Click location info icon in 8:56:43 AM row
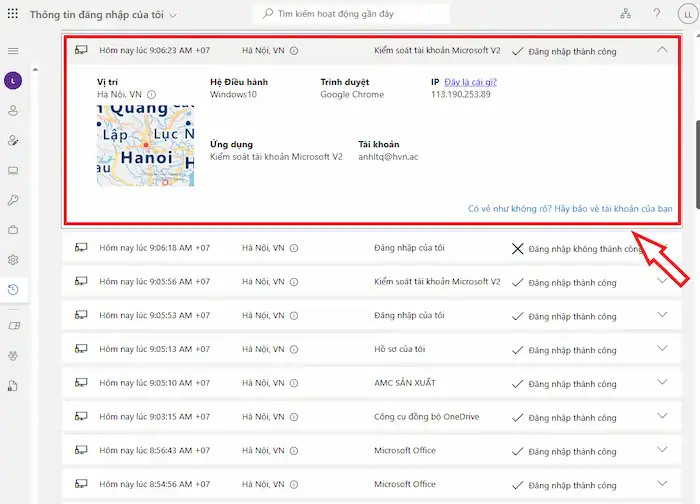The image size is (700, 504). pyautogui.click(x=294, y=451)
